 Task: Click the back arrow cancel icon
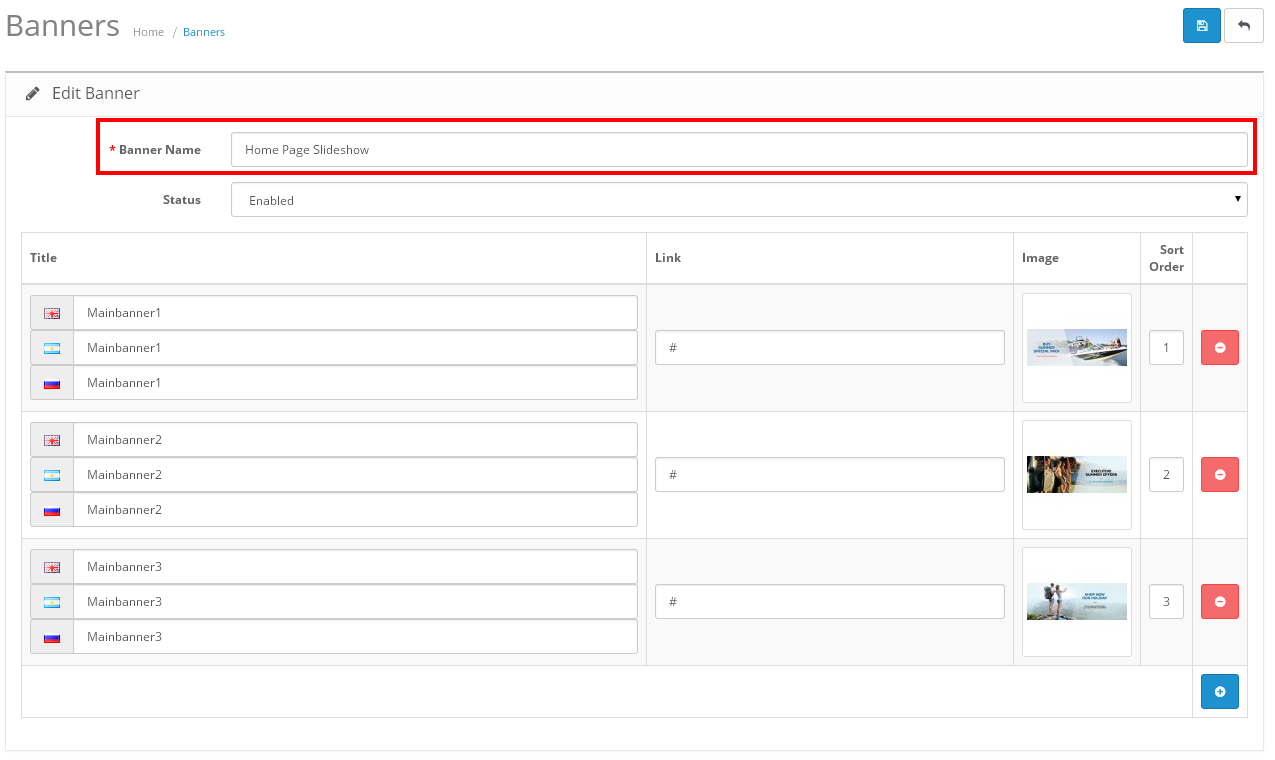pyautogui.click(x=1243, y=26)
